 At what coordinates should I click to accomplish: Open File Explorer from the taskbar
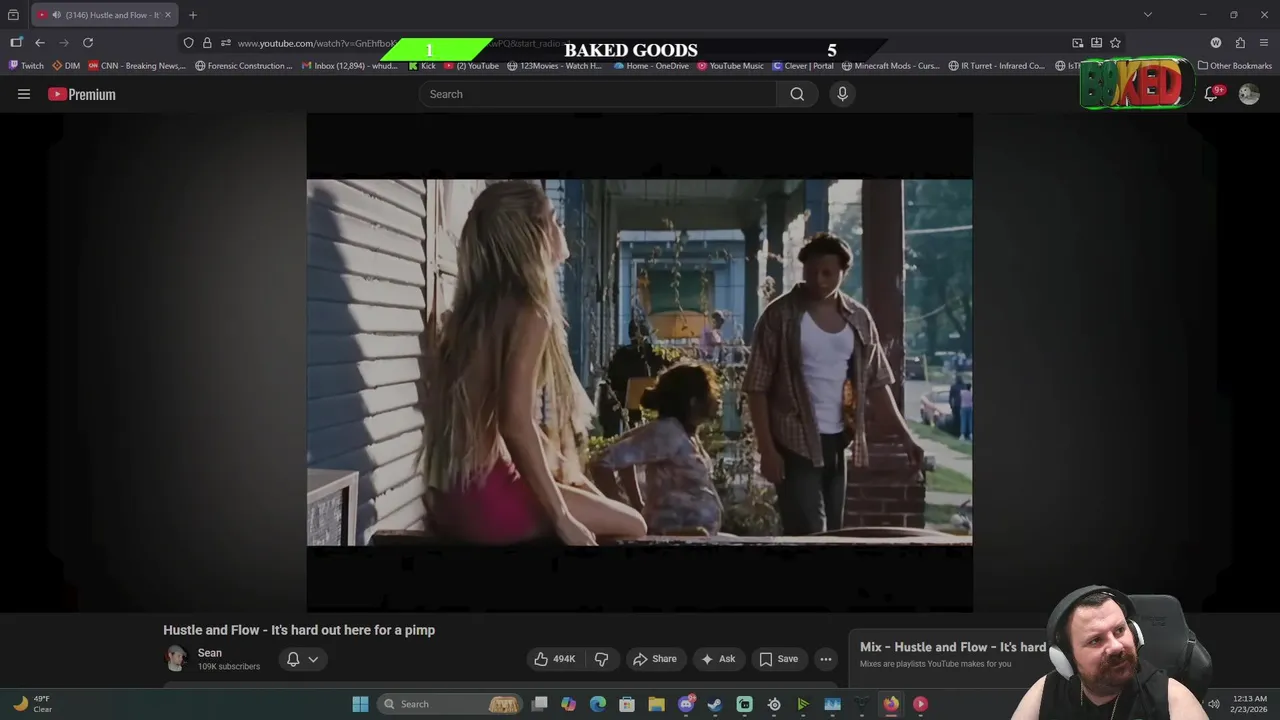tap(656, 704)
